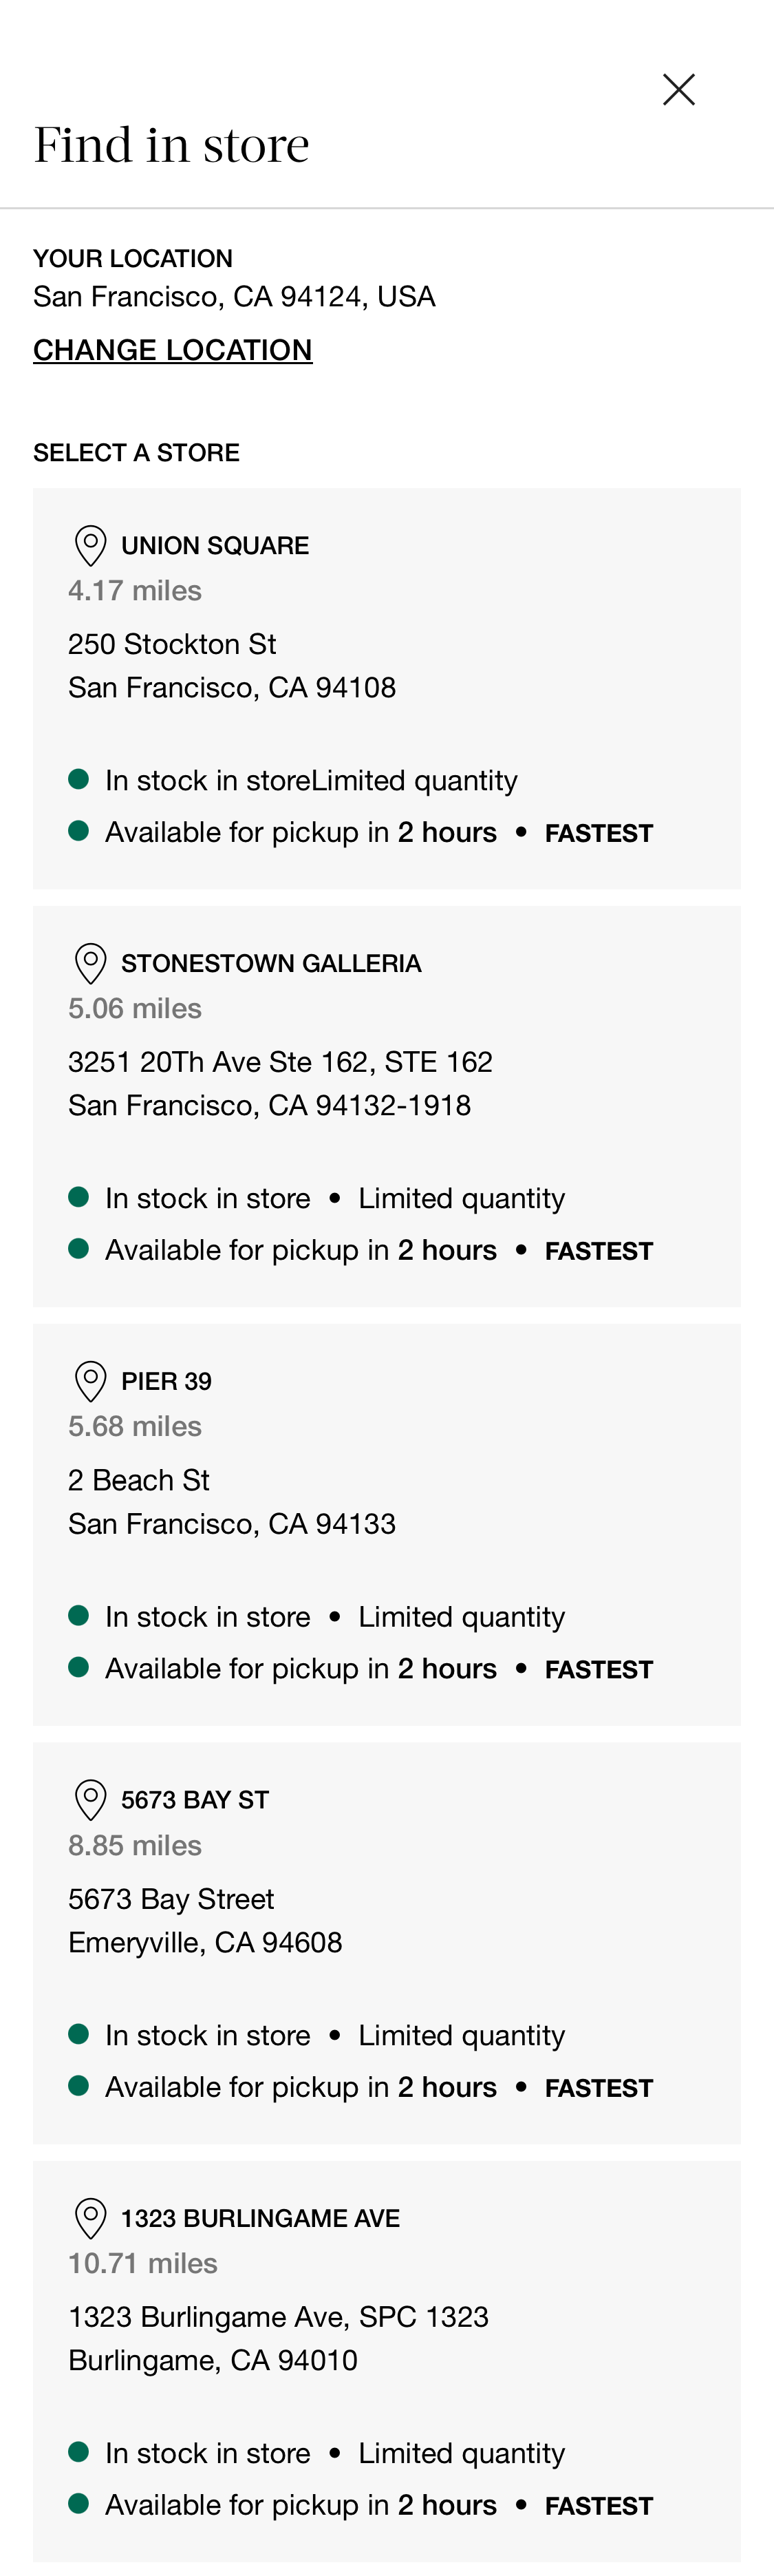The height and width of the screenshot is (2576, 774).
Task: Close the Find in store dialog
Action: click(x=678, y=88)
